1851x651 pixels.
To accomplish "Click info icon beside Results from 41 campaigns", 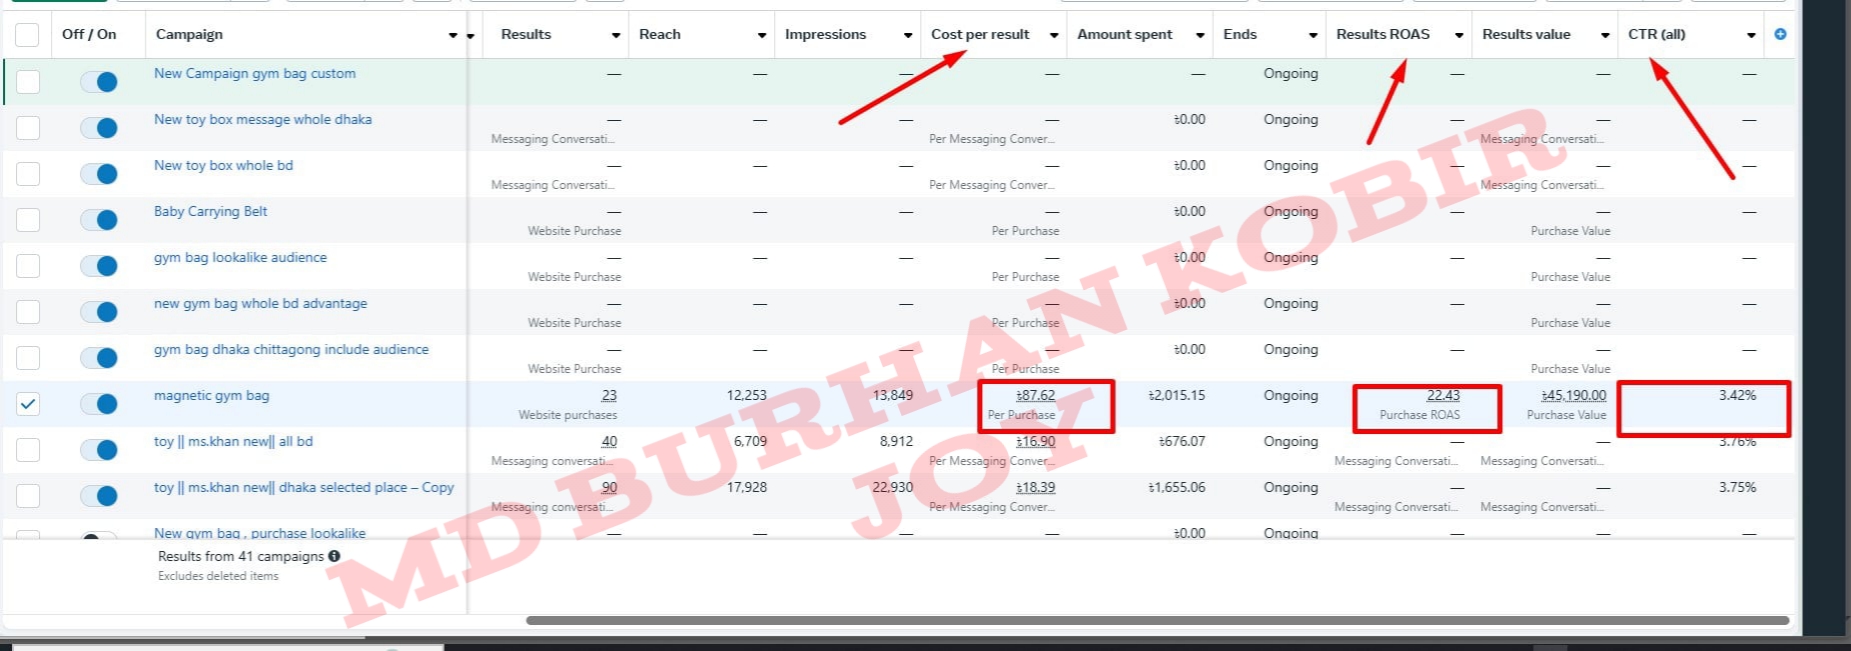I will point(334,556).
